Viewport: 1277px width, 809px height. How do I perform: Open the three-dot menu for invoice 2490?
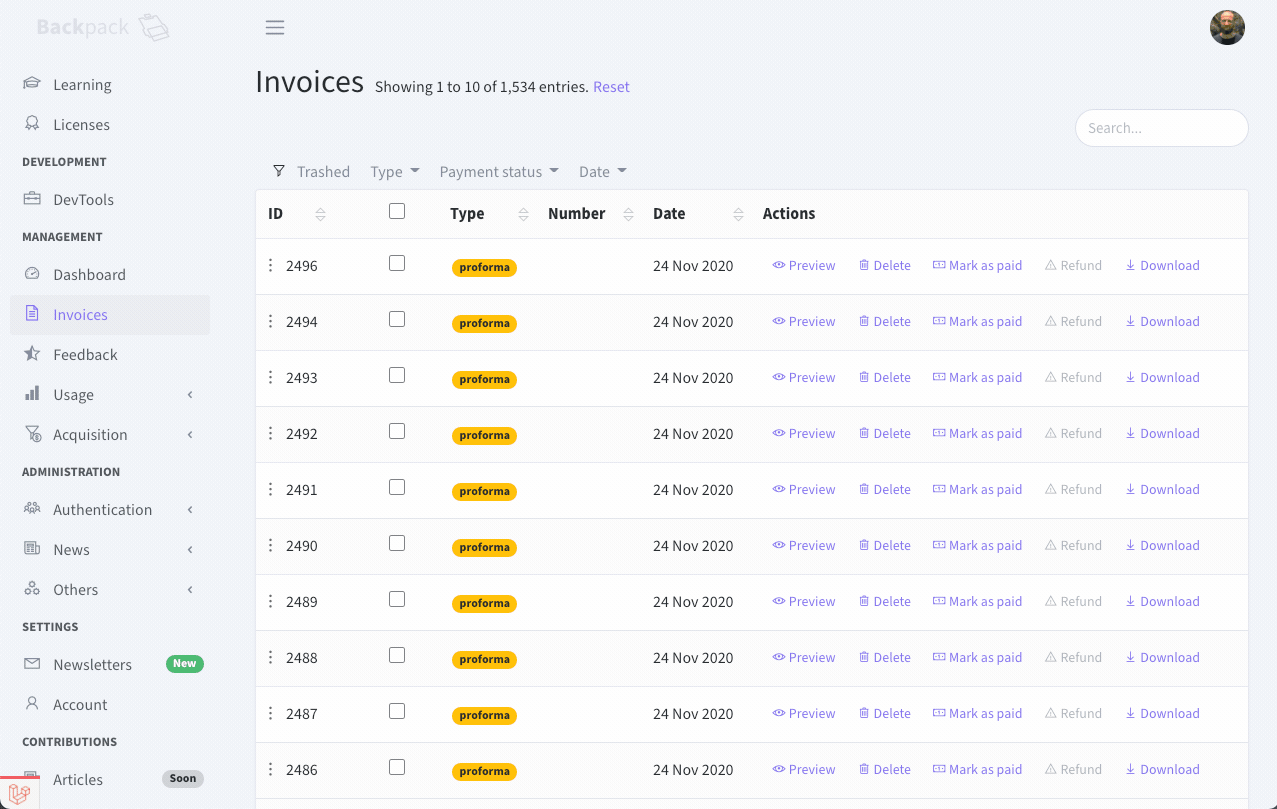[270, 546]
